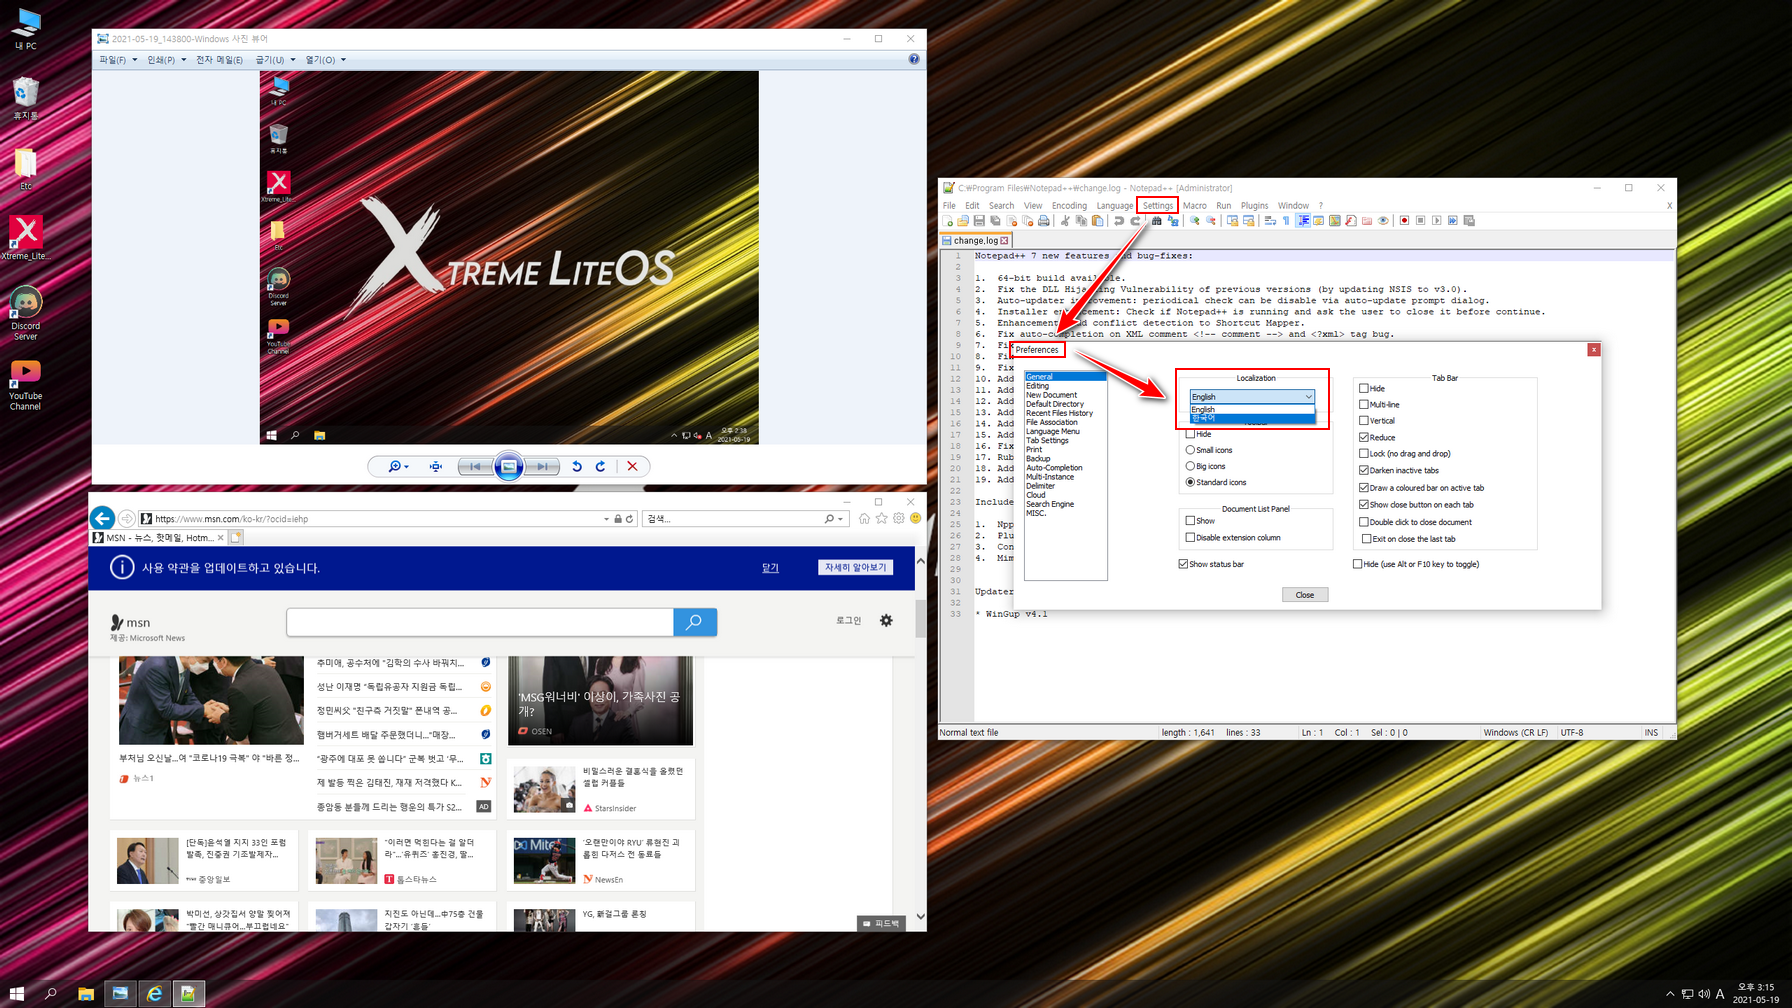Image resolution: width=1792 pixels, height=1008 pixels.
Task: Open the Discord Server desktop shortcut
Action: [x=25, y=314]
